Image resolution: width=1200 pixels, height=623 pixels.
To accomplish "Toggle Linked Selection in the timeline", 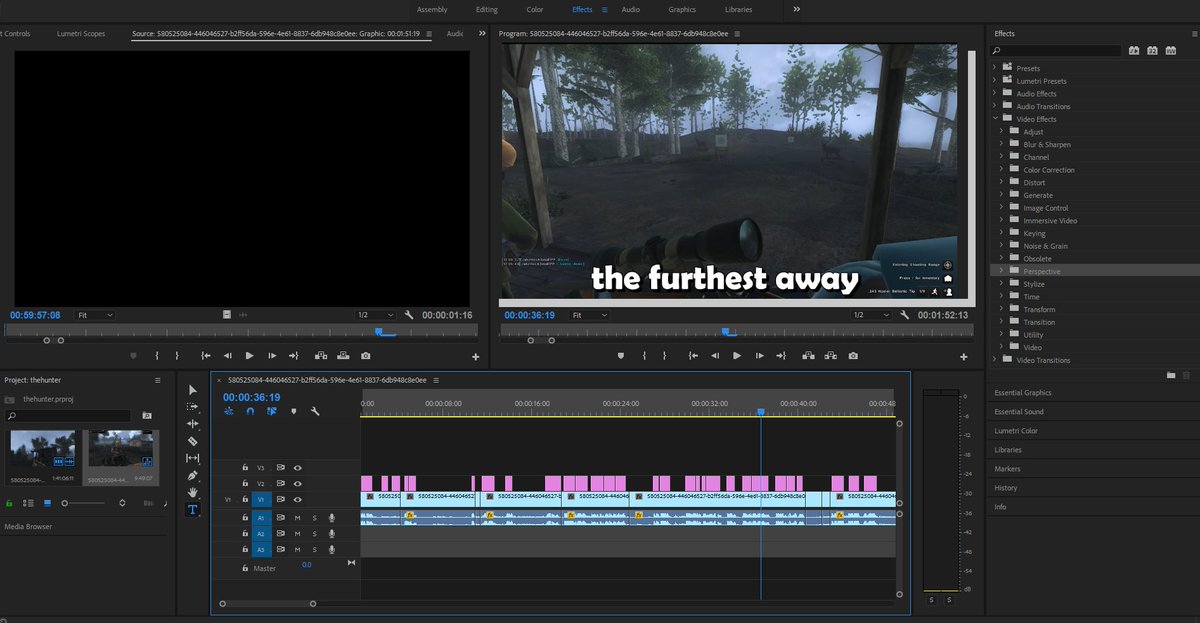I will tap(271, 411).
